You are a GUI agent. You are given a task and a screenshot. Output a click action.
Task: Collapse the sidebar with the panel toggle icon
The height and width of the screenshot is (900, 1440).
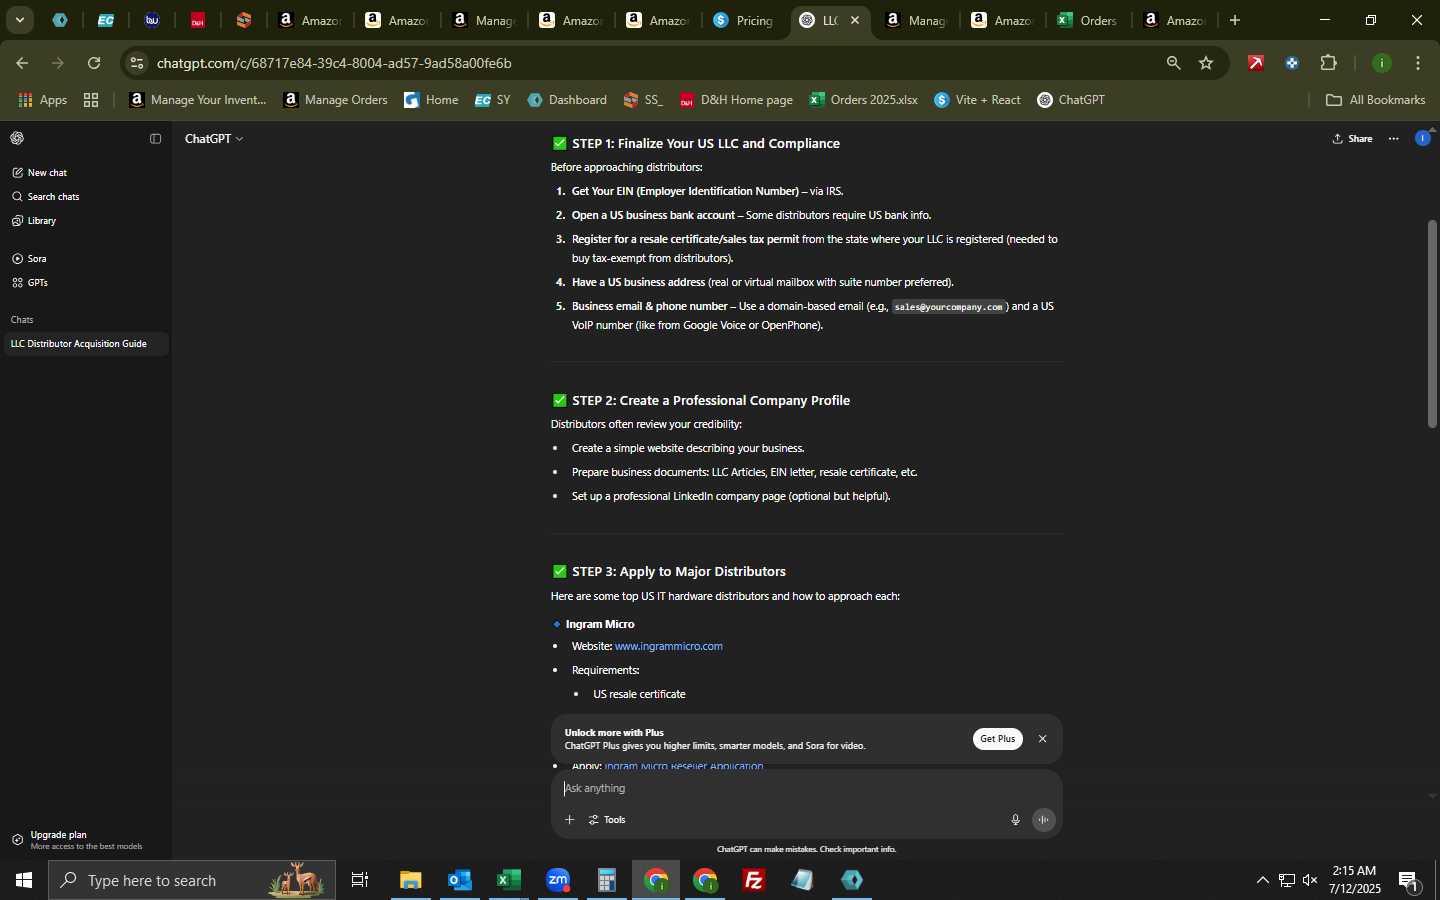pos(155,139)
